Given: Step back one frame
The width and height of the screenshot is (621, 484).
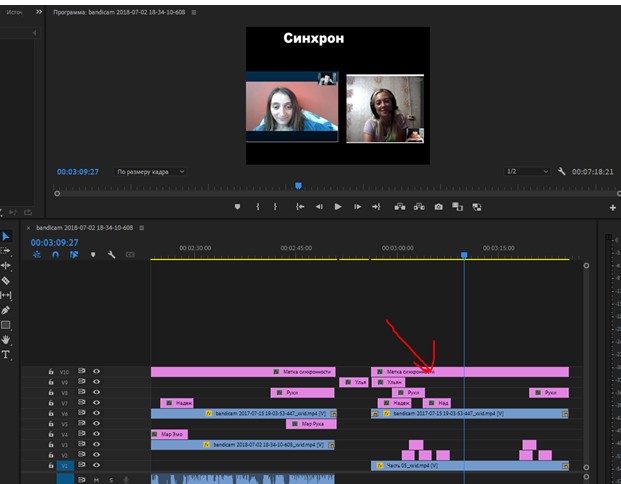Looking at the screenshot, I should [319, 207].
